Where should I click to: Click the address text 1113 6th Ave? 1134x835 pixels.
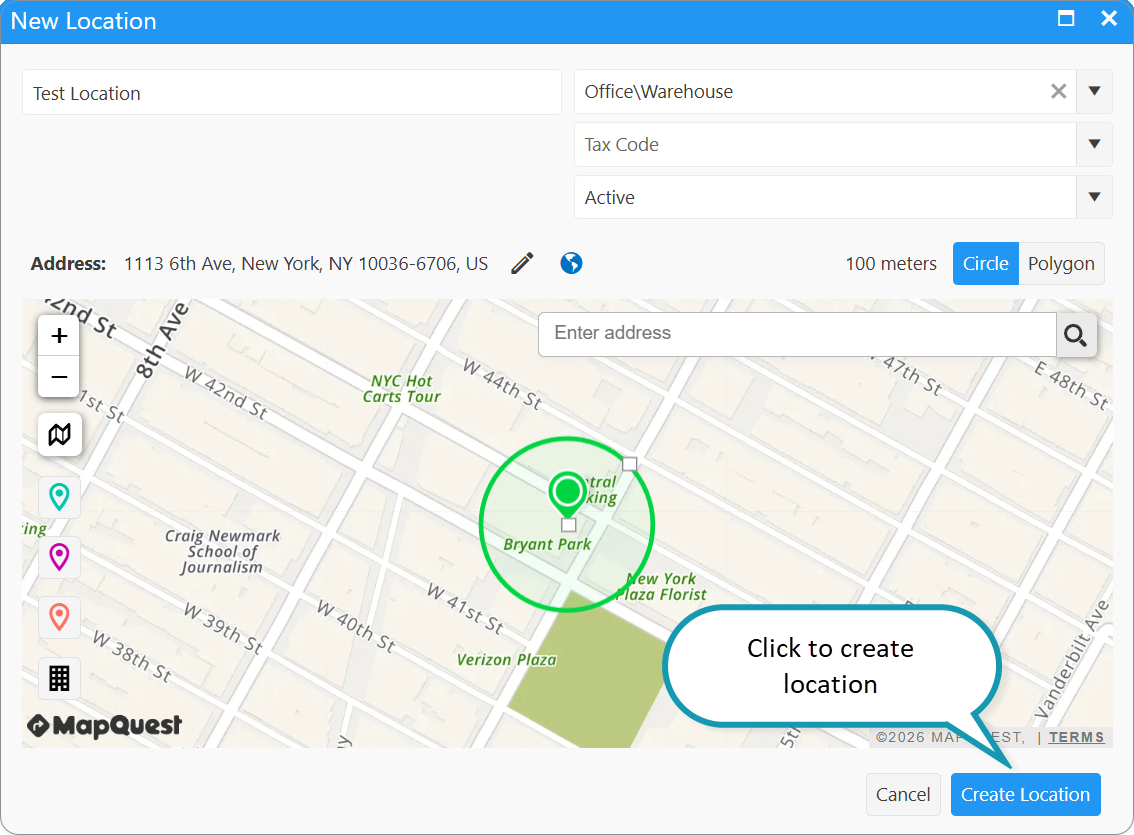click(x=306, y=264)
